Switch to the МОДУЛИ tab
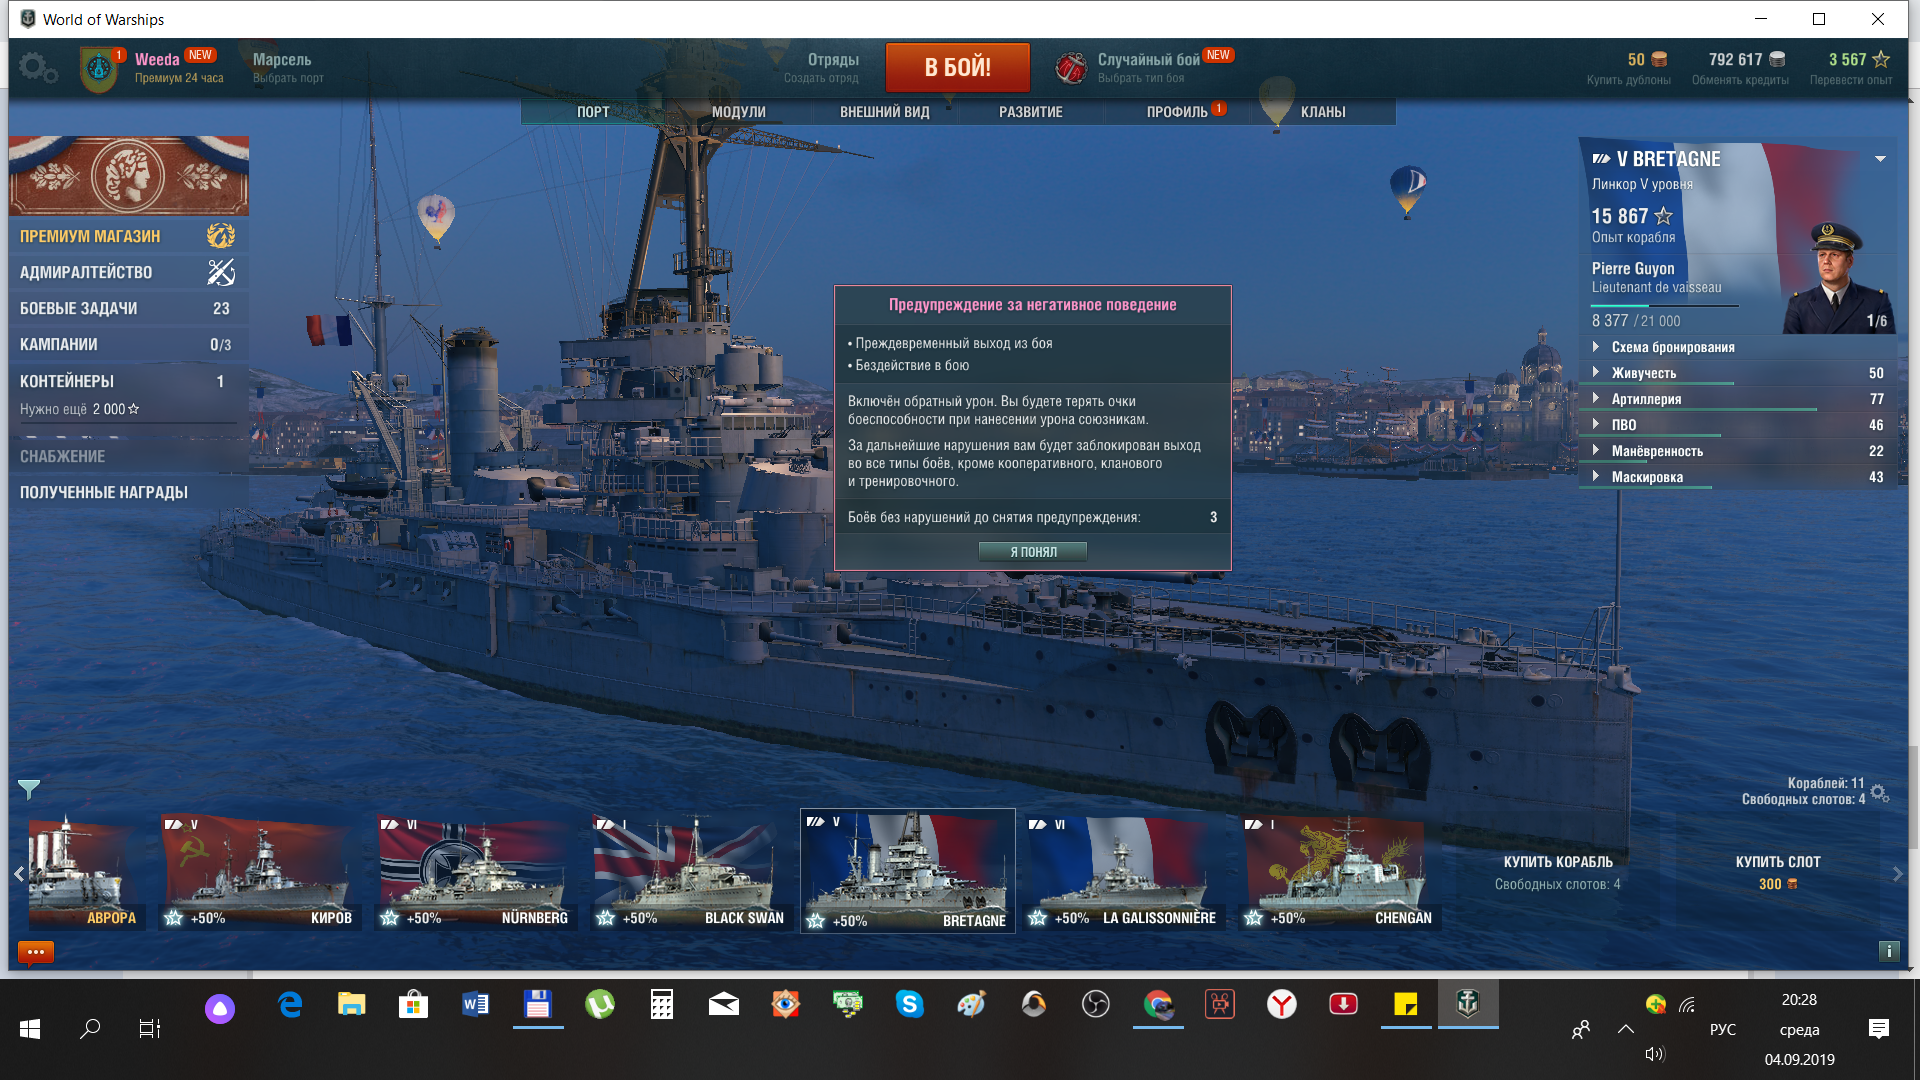The width and height of the screenshot is (1920, 1080). (x=738, y=112)
